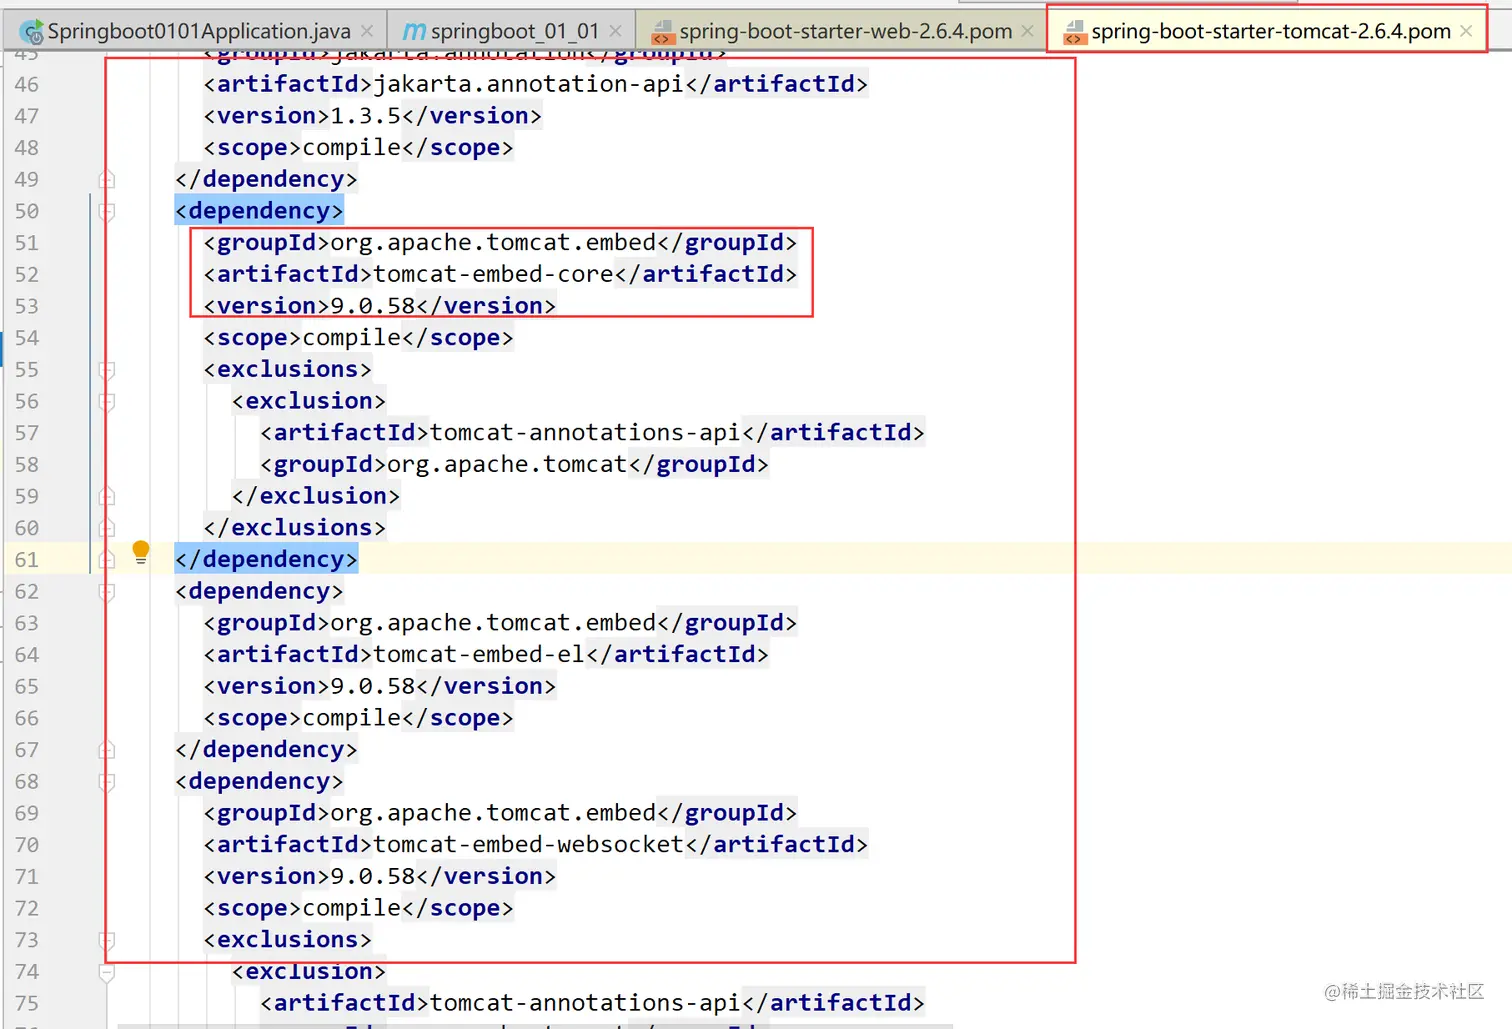Click version 9.0.58 on line 53
This screenshot has height=1029, width=1512.
click(373, 306)
